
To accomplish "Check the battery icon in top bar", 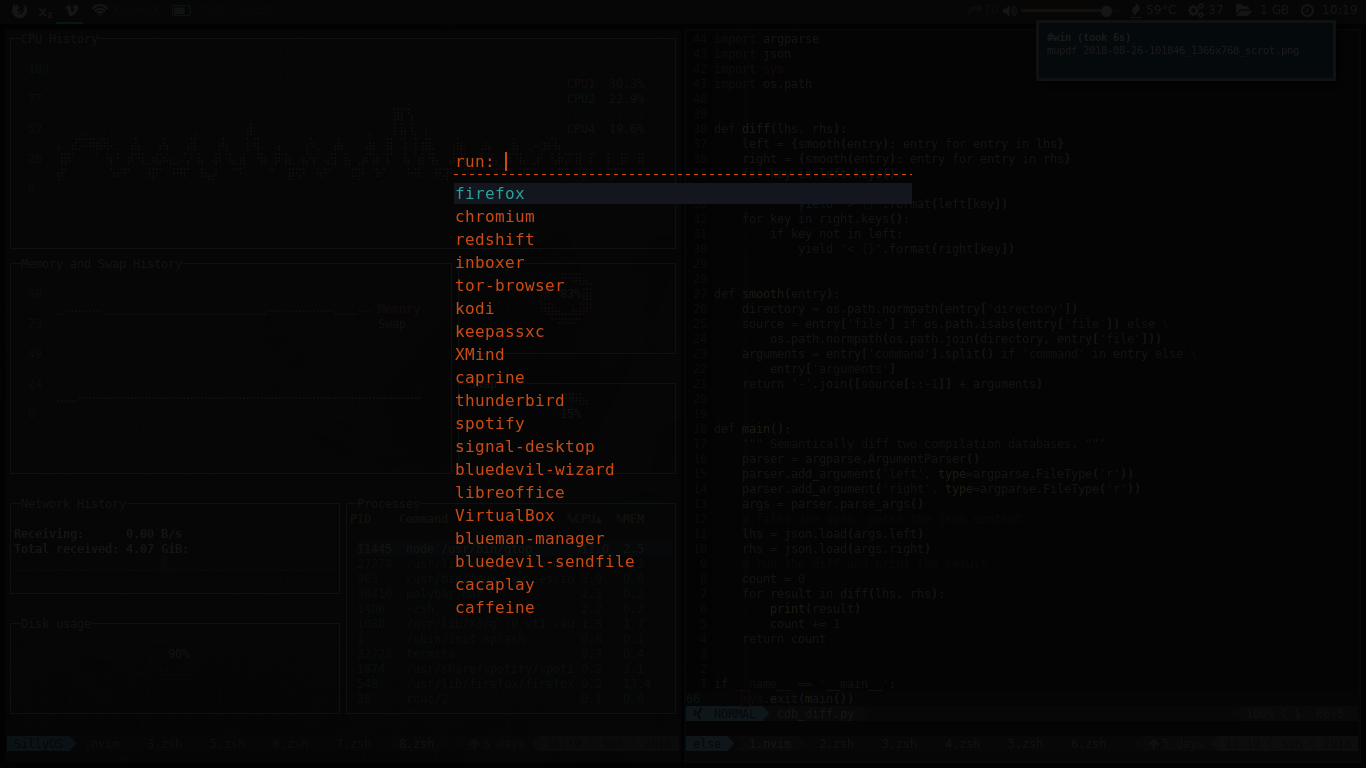I will tap(180, 11).
